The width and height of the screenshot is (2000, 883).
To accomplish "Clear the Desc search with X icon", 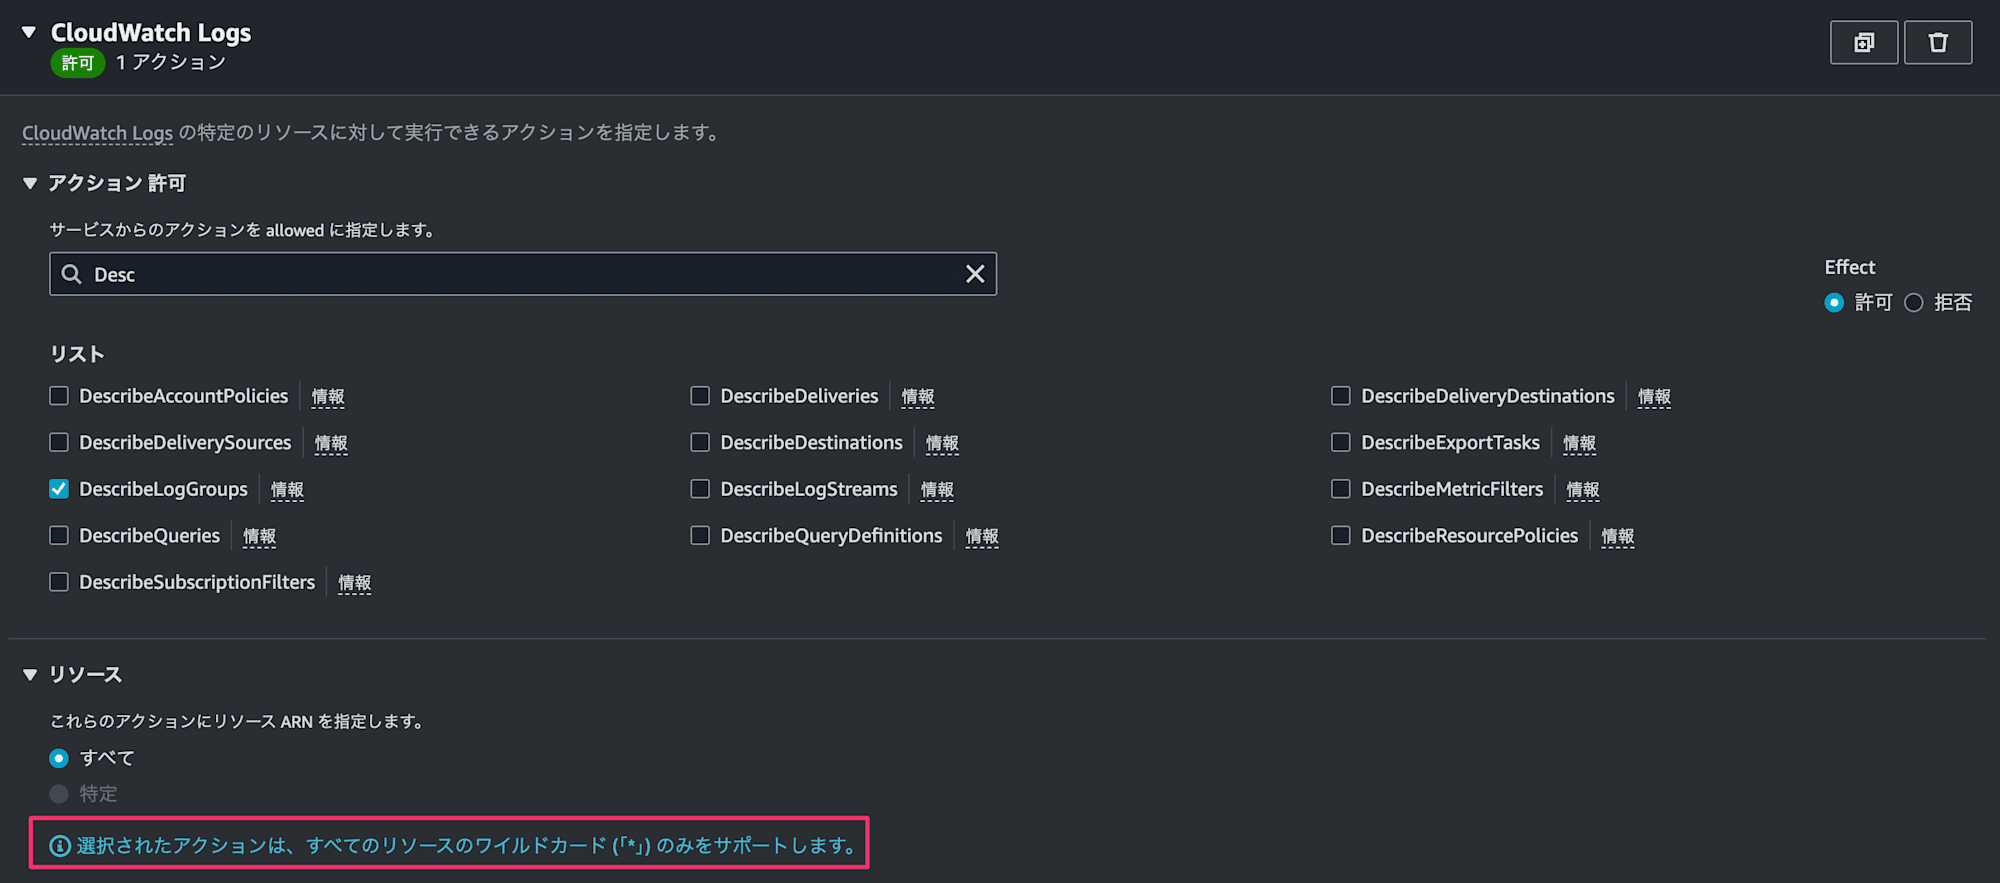I will [x=975, y=274].
